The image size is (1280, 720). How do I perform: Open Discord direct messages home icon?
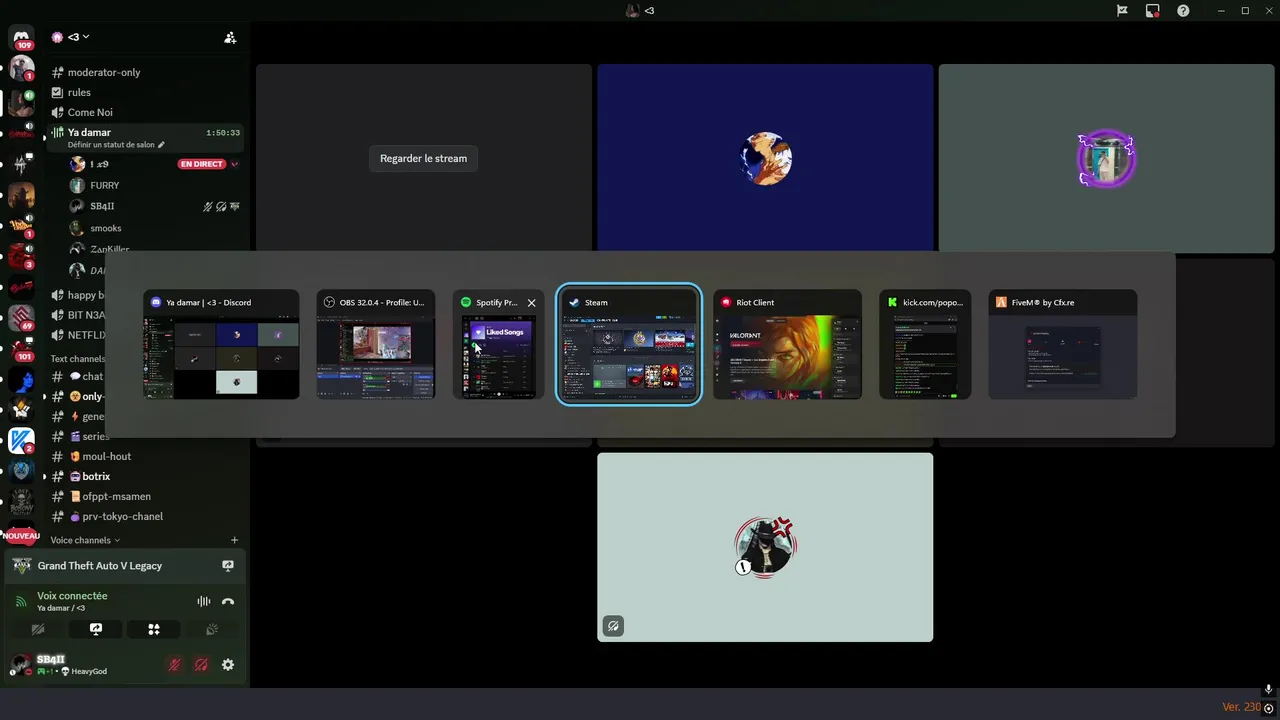click(x=21, y=38)
